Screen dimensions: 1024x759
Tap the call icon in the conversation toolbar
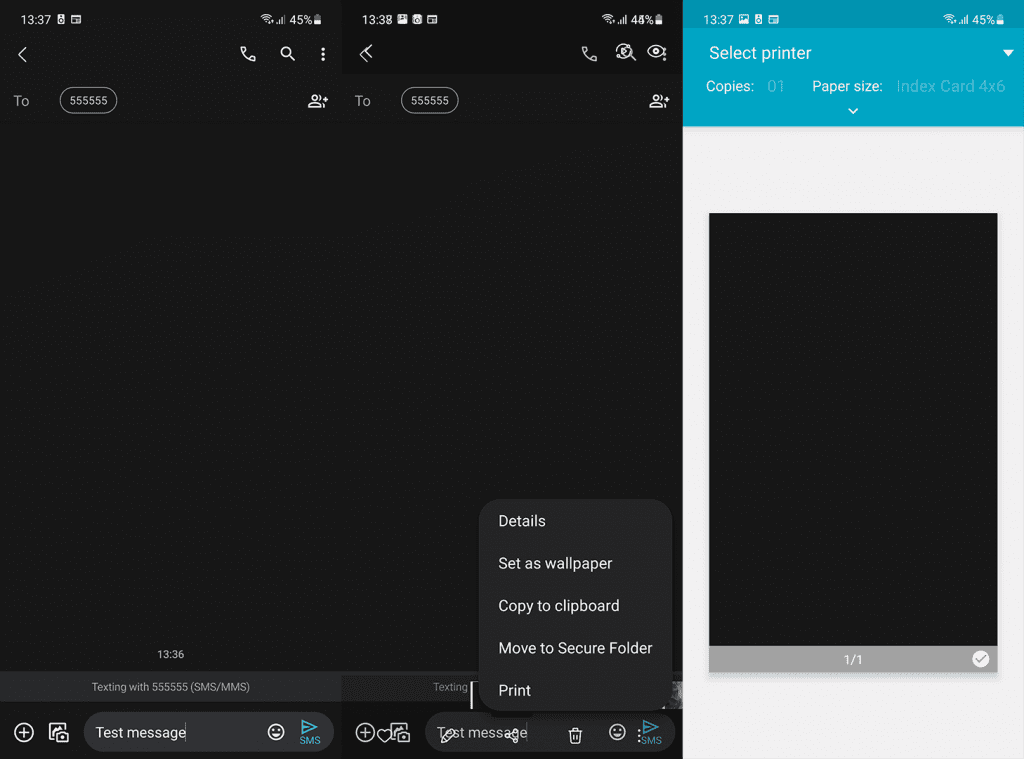247,54
